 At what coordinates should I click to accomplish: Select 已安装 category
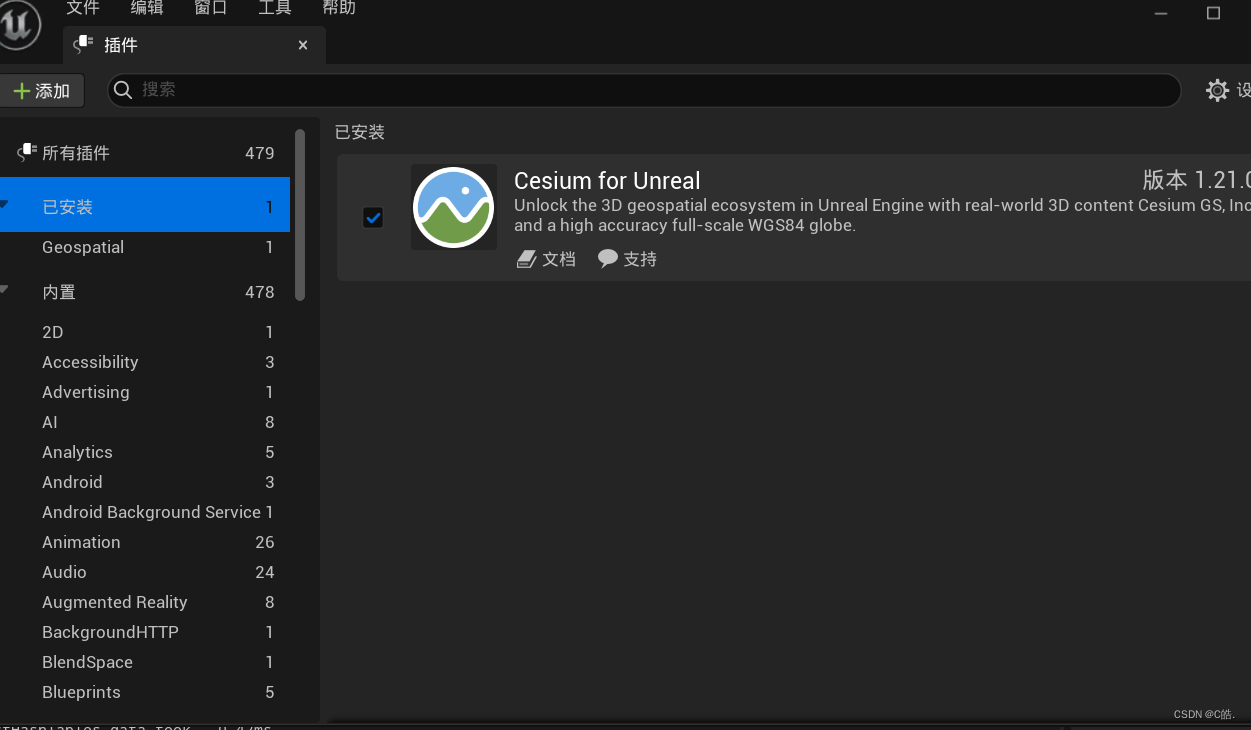pos(145,205)
